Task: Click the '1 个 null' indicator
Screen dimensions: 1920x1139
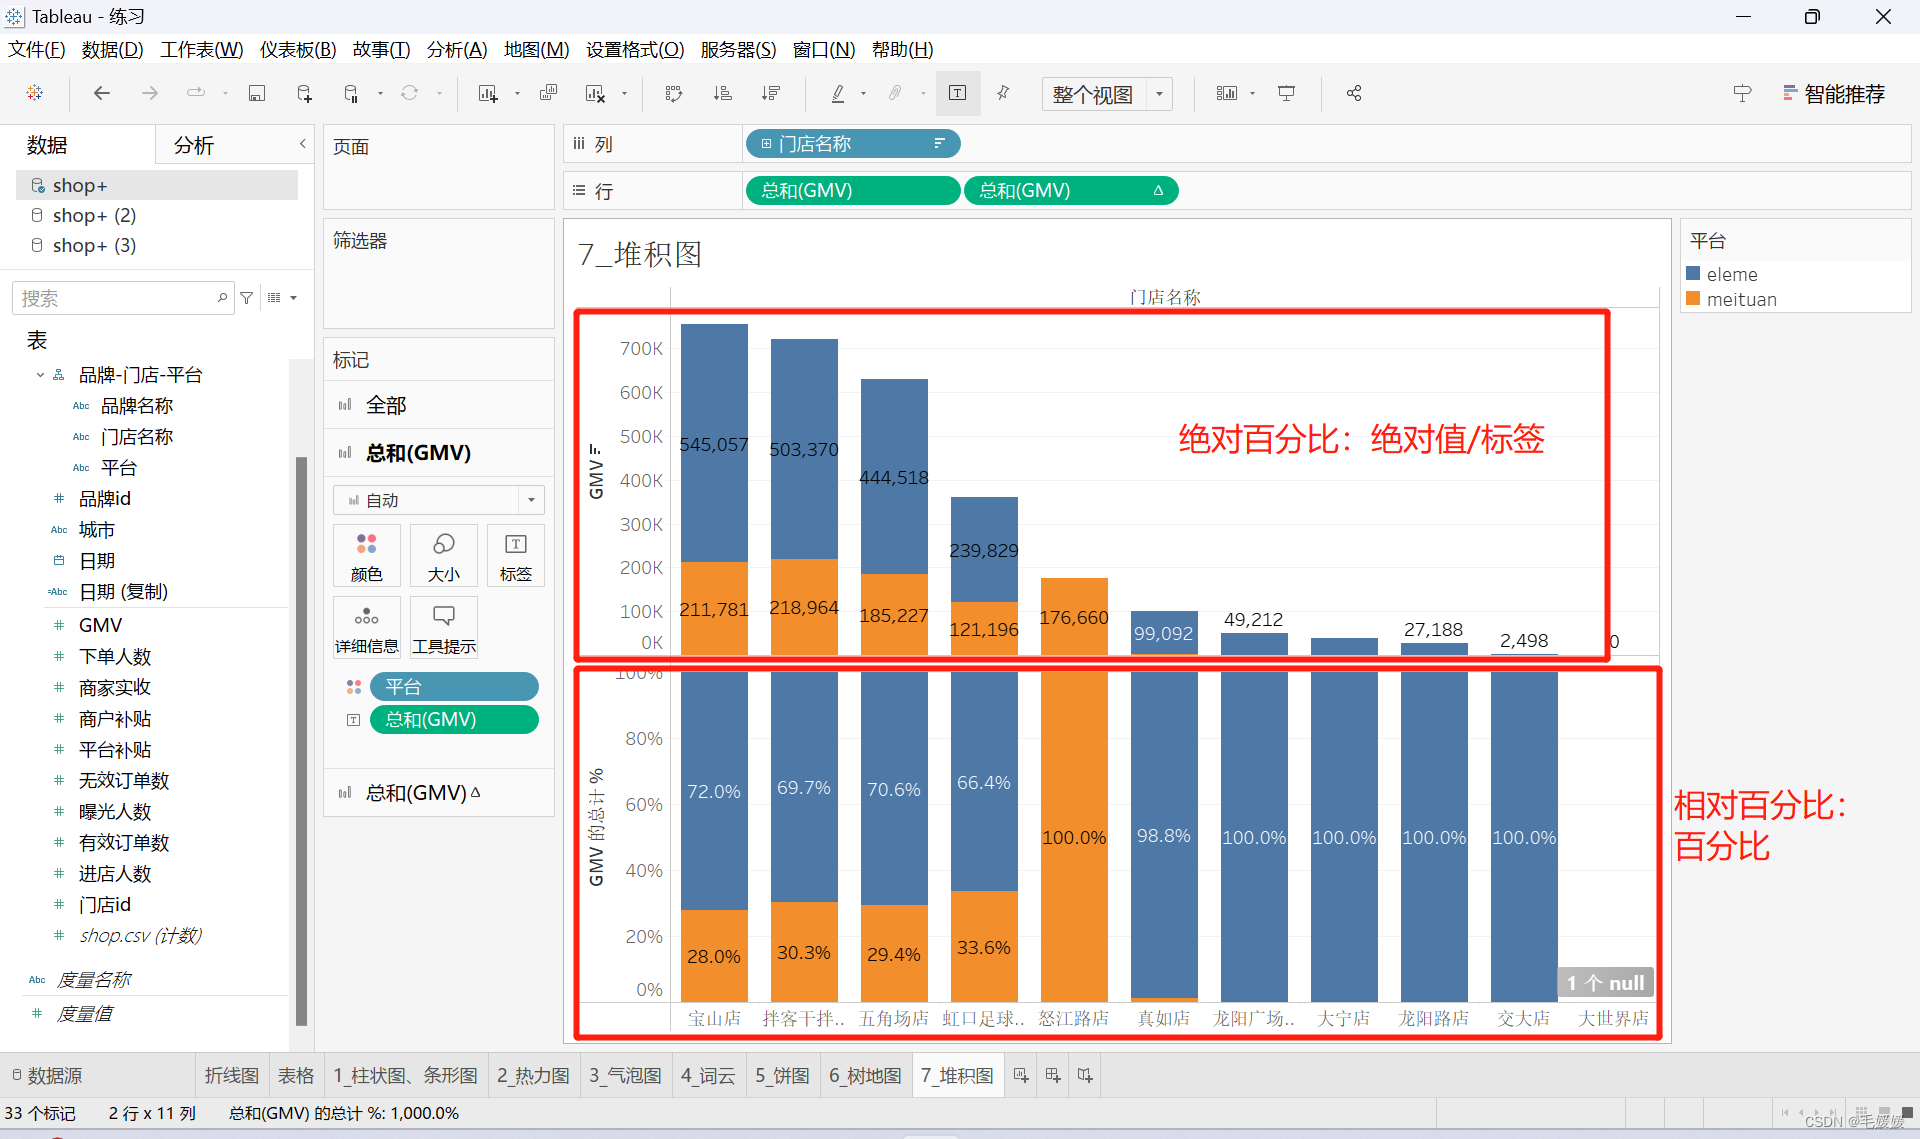Action: [1605, 982]
